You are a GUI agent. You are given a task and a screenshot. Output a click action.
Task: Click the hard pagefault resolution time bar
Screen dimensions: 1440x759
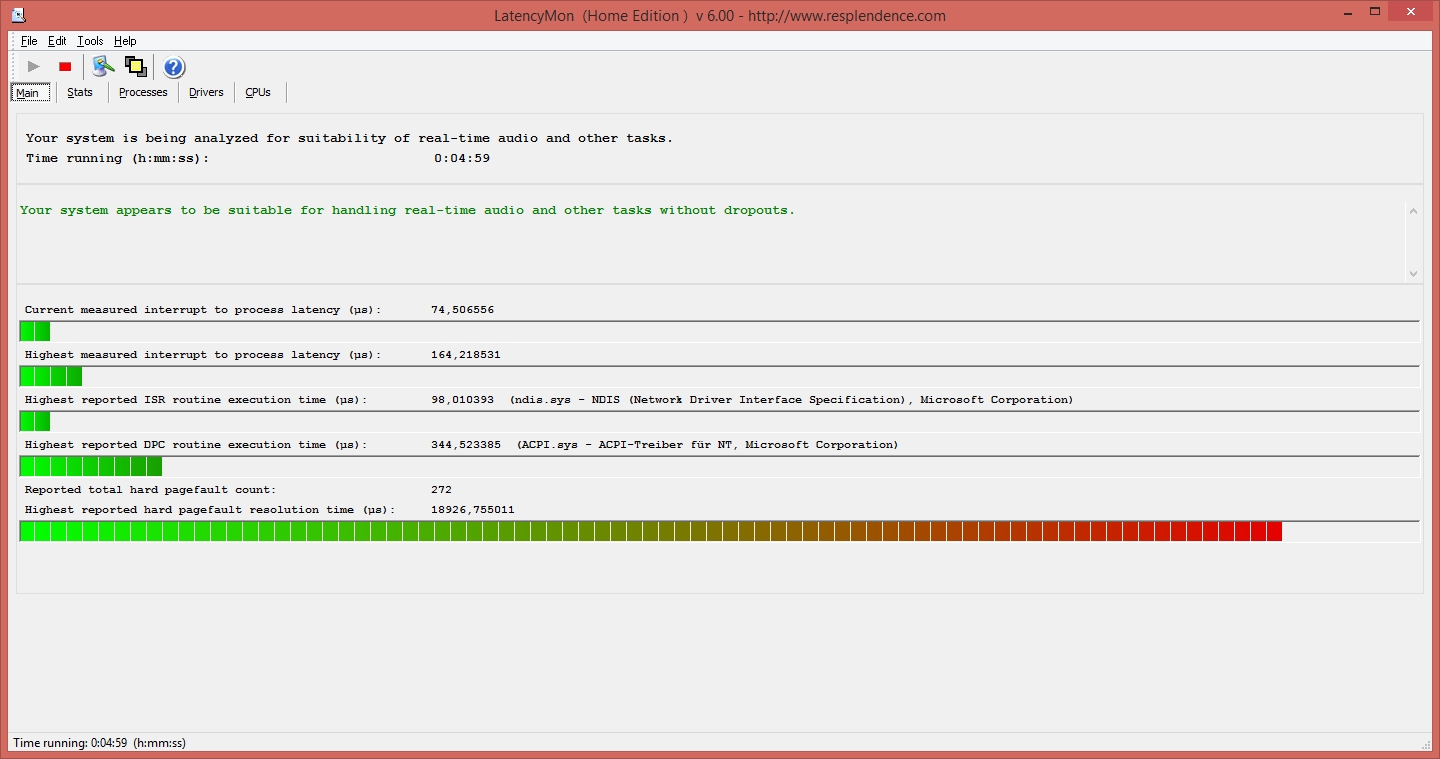[719, 531]
